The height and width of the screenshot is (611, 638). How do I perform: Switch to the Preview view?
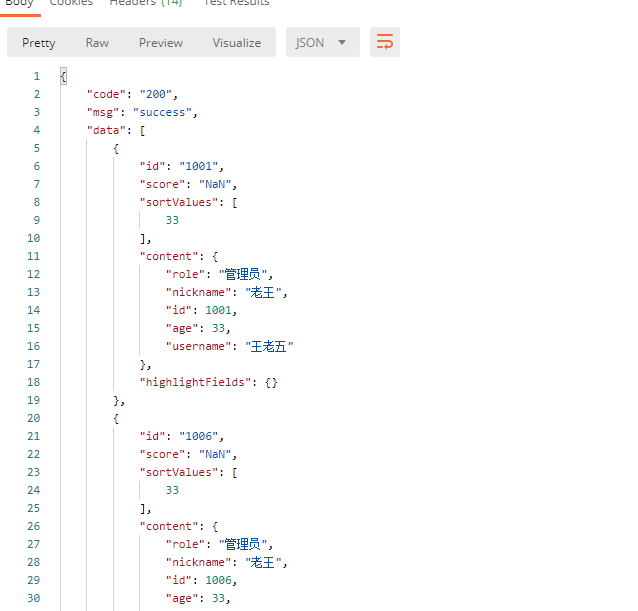click(161, 43)
